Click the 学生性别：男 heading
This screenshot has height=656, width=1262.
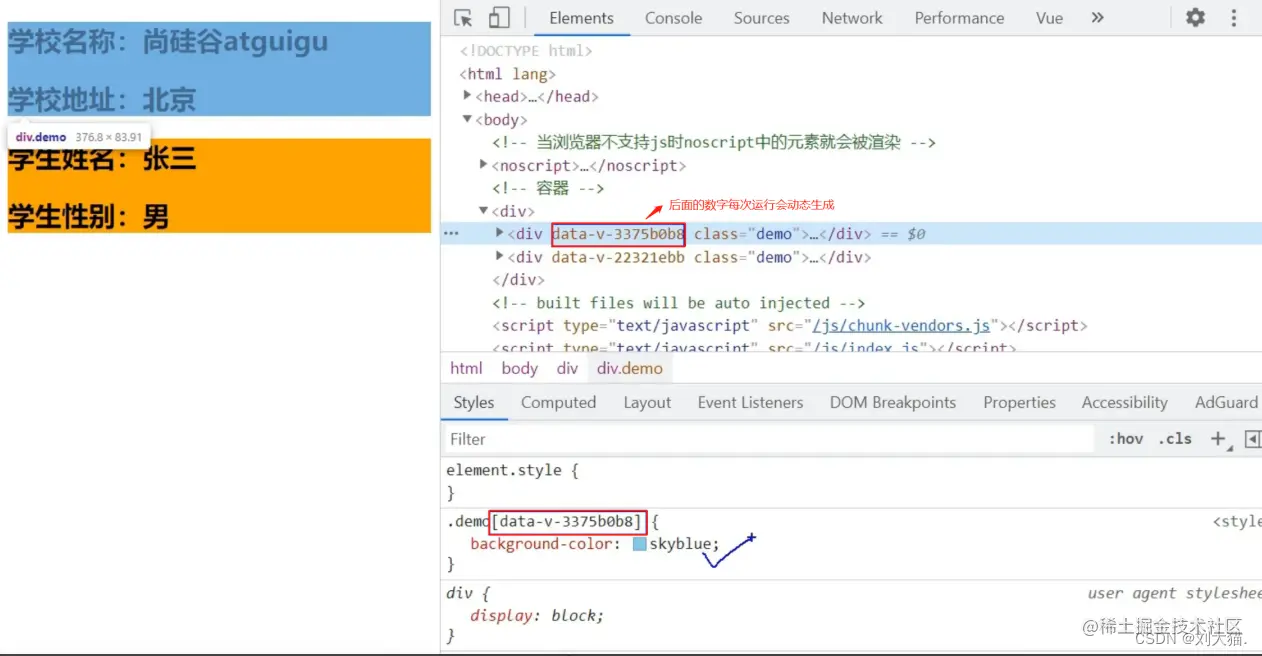(x=89, y=216)
